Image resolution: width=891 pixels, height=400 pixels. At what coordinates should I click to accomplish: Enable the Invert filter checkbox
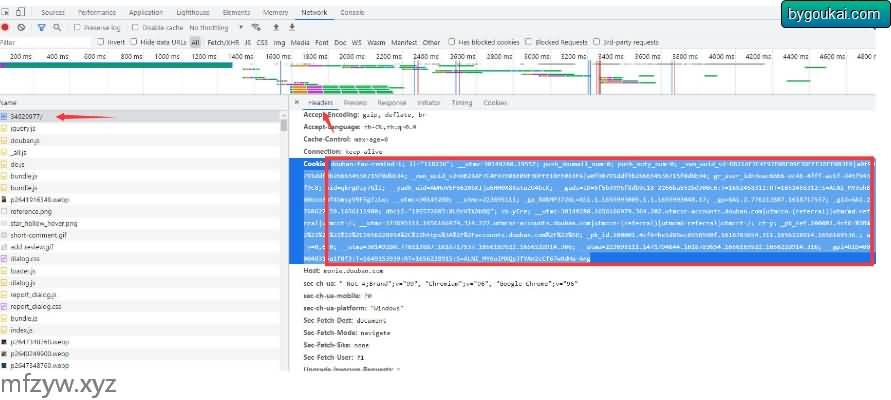(100, 43)
